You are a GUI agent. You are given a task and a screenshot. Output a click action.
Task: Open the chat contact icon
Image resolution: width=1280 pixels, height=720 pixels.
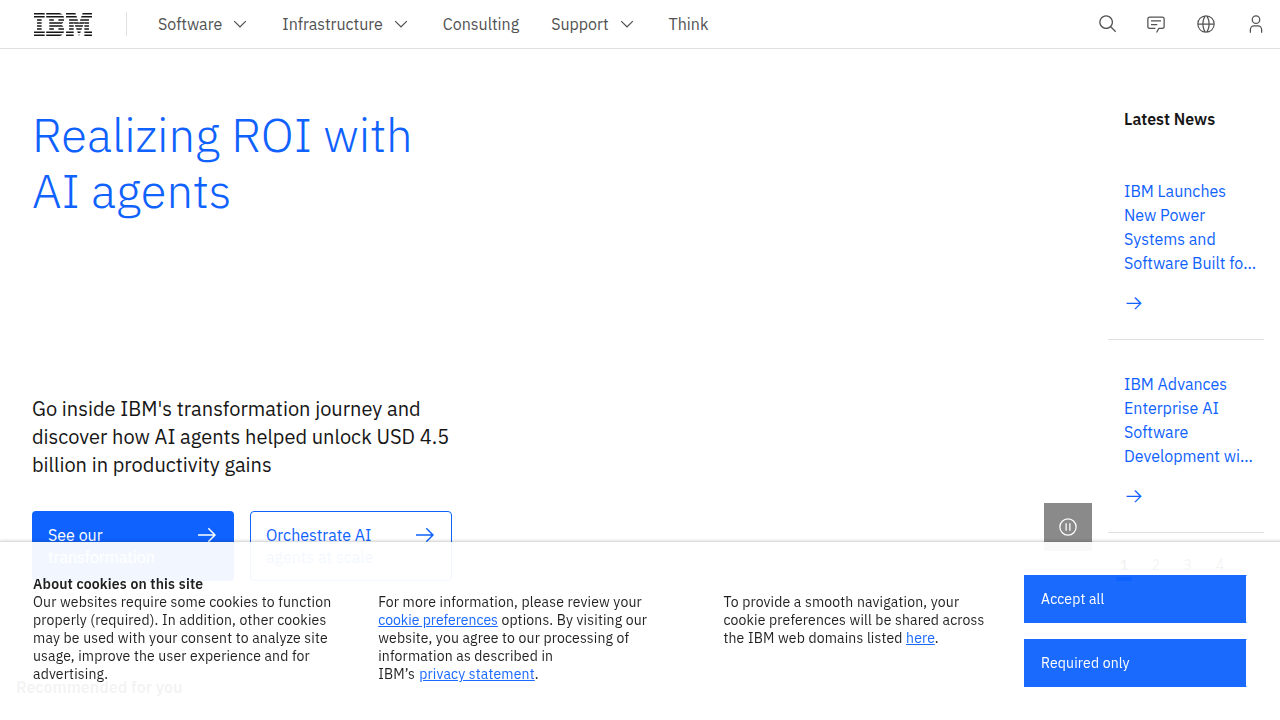click(x=1156, y=24)
